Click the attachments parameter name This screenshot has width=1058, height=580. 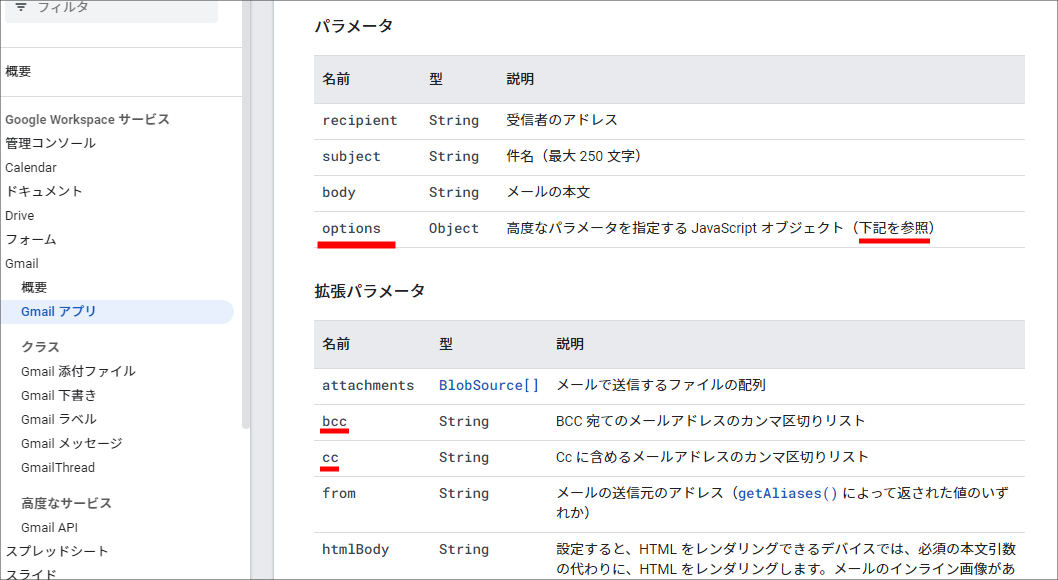(x=368, y=386)
